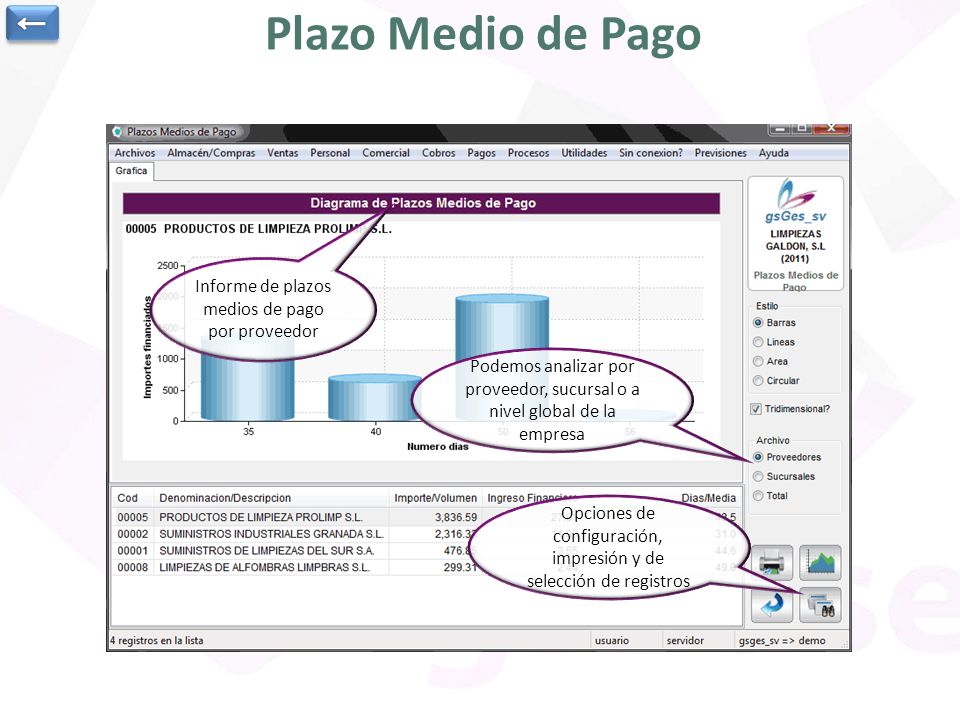The image size is (960, 720).
Task: Click code cell 00002
Action: point(133,534)
